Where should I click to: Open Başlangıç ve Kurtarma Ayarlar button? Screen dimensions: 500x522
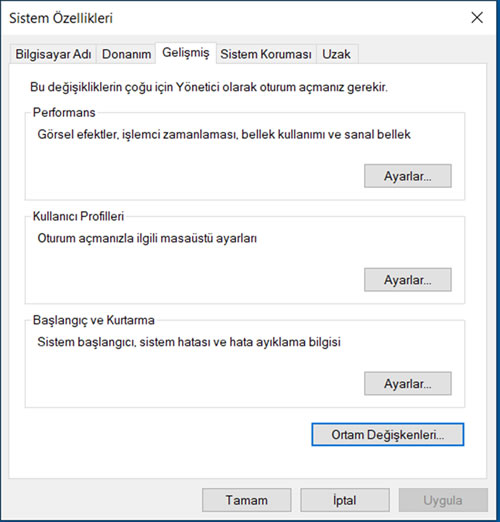(x=408, y=384)
